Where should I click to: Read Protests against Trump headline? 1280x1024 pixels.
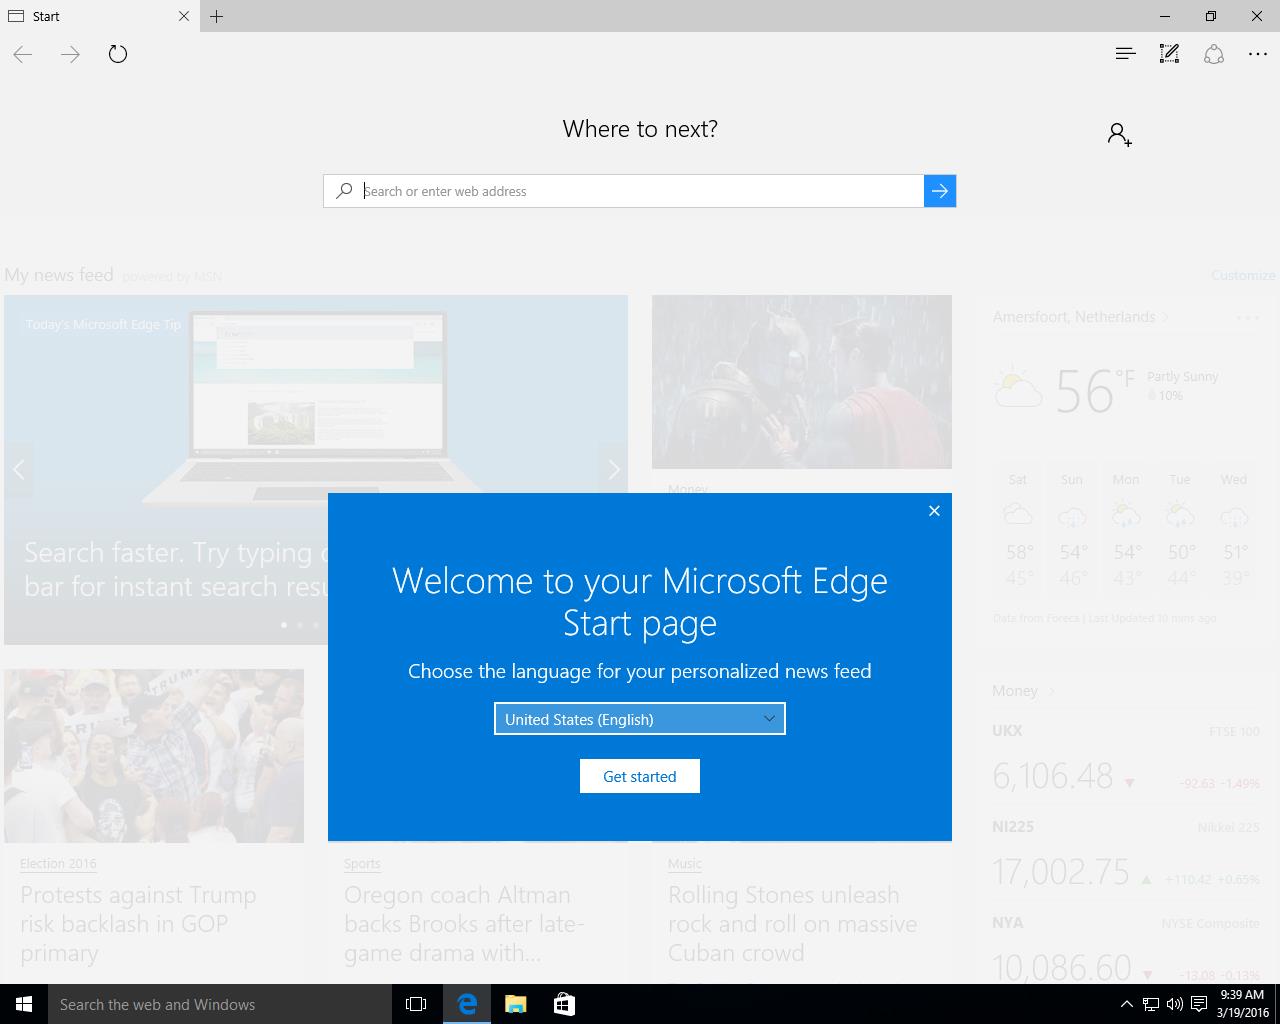click(138, 924)
